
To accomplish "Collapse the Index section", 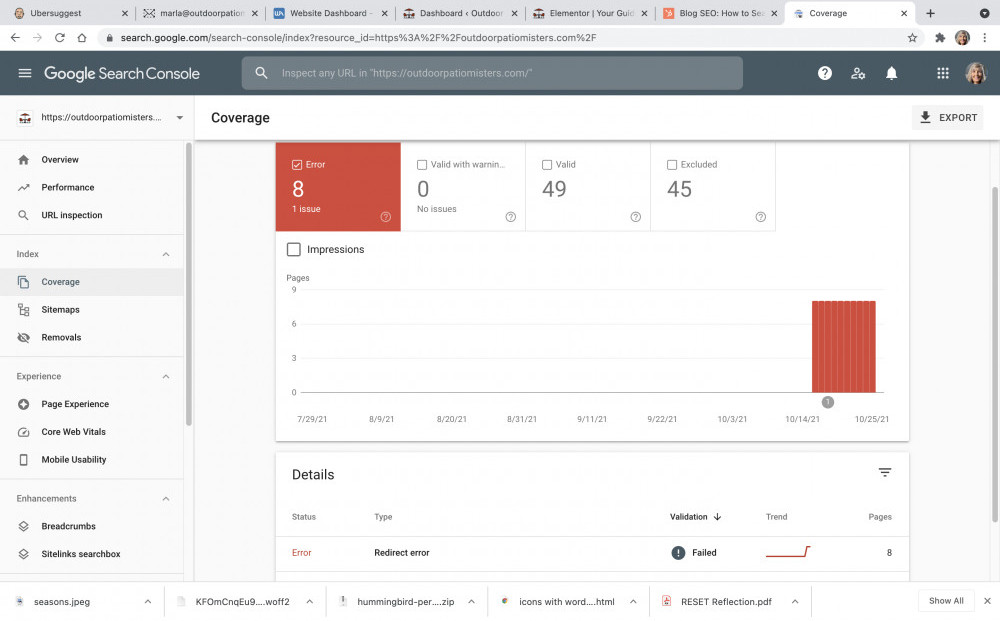I will [166, 254].
